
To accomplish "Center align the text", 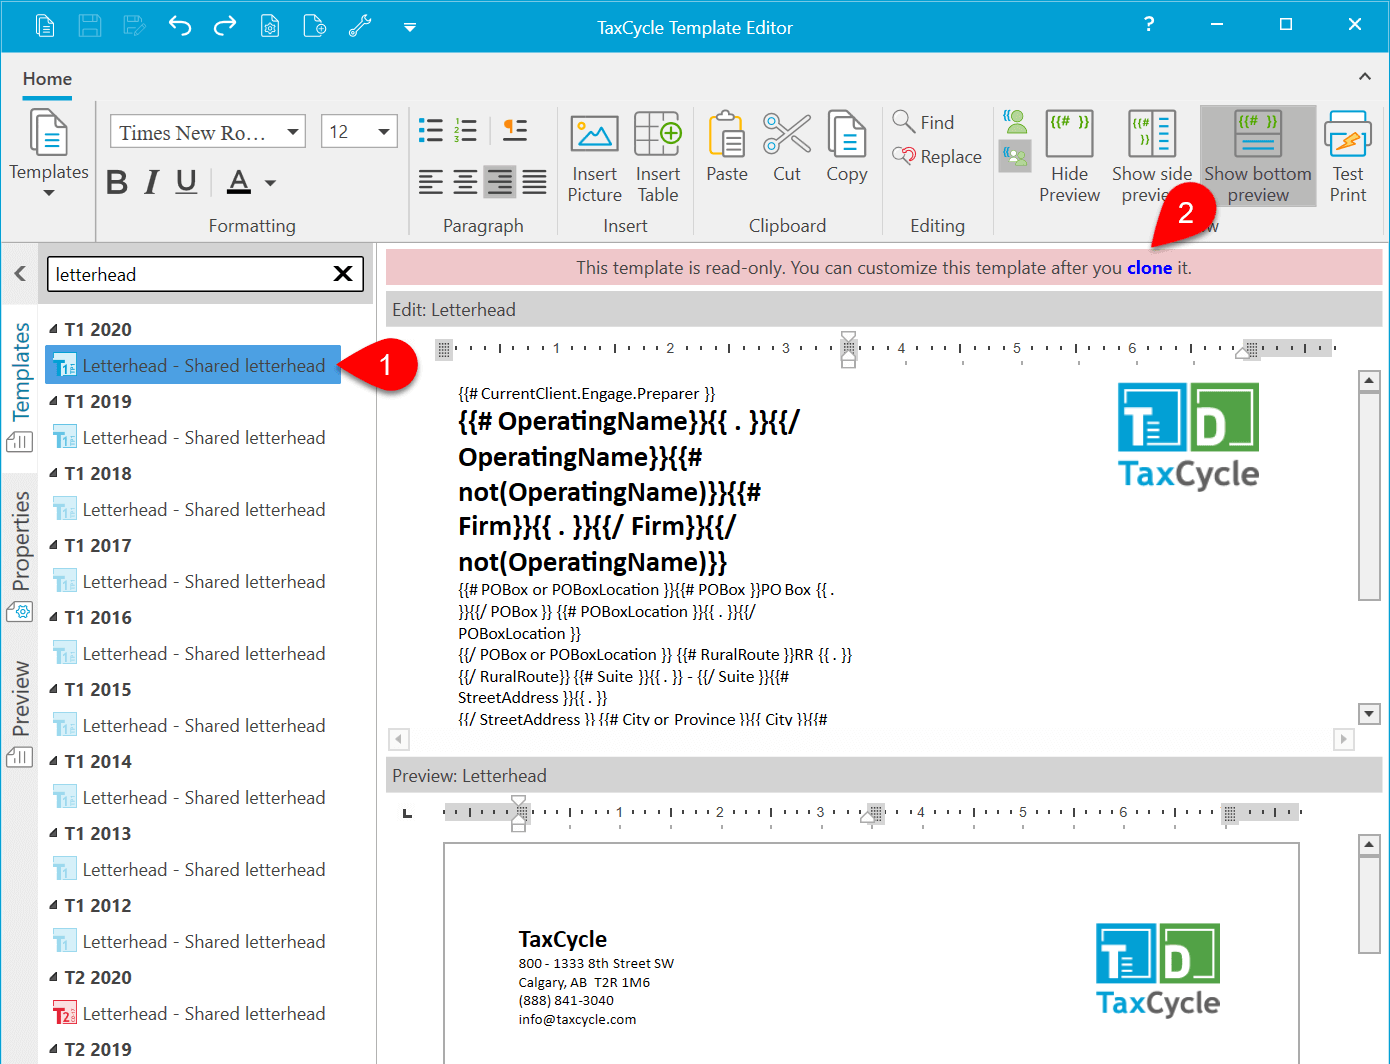I will [x=465, y=182].
